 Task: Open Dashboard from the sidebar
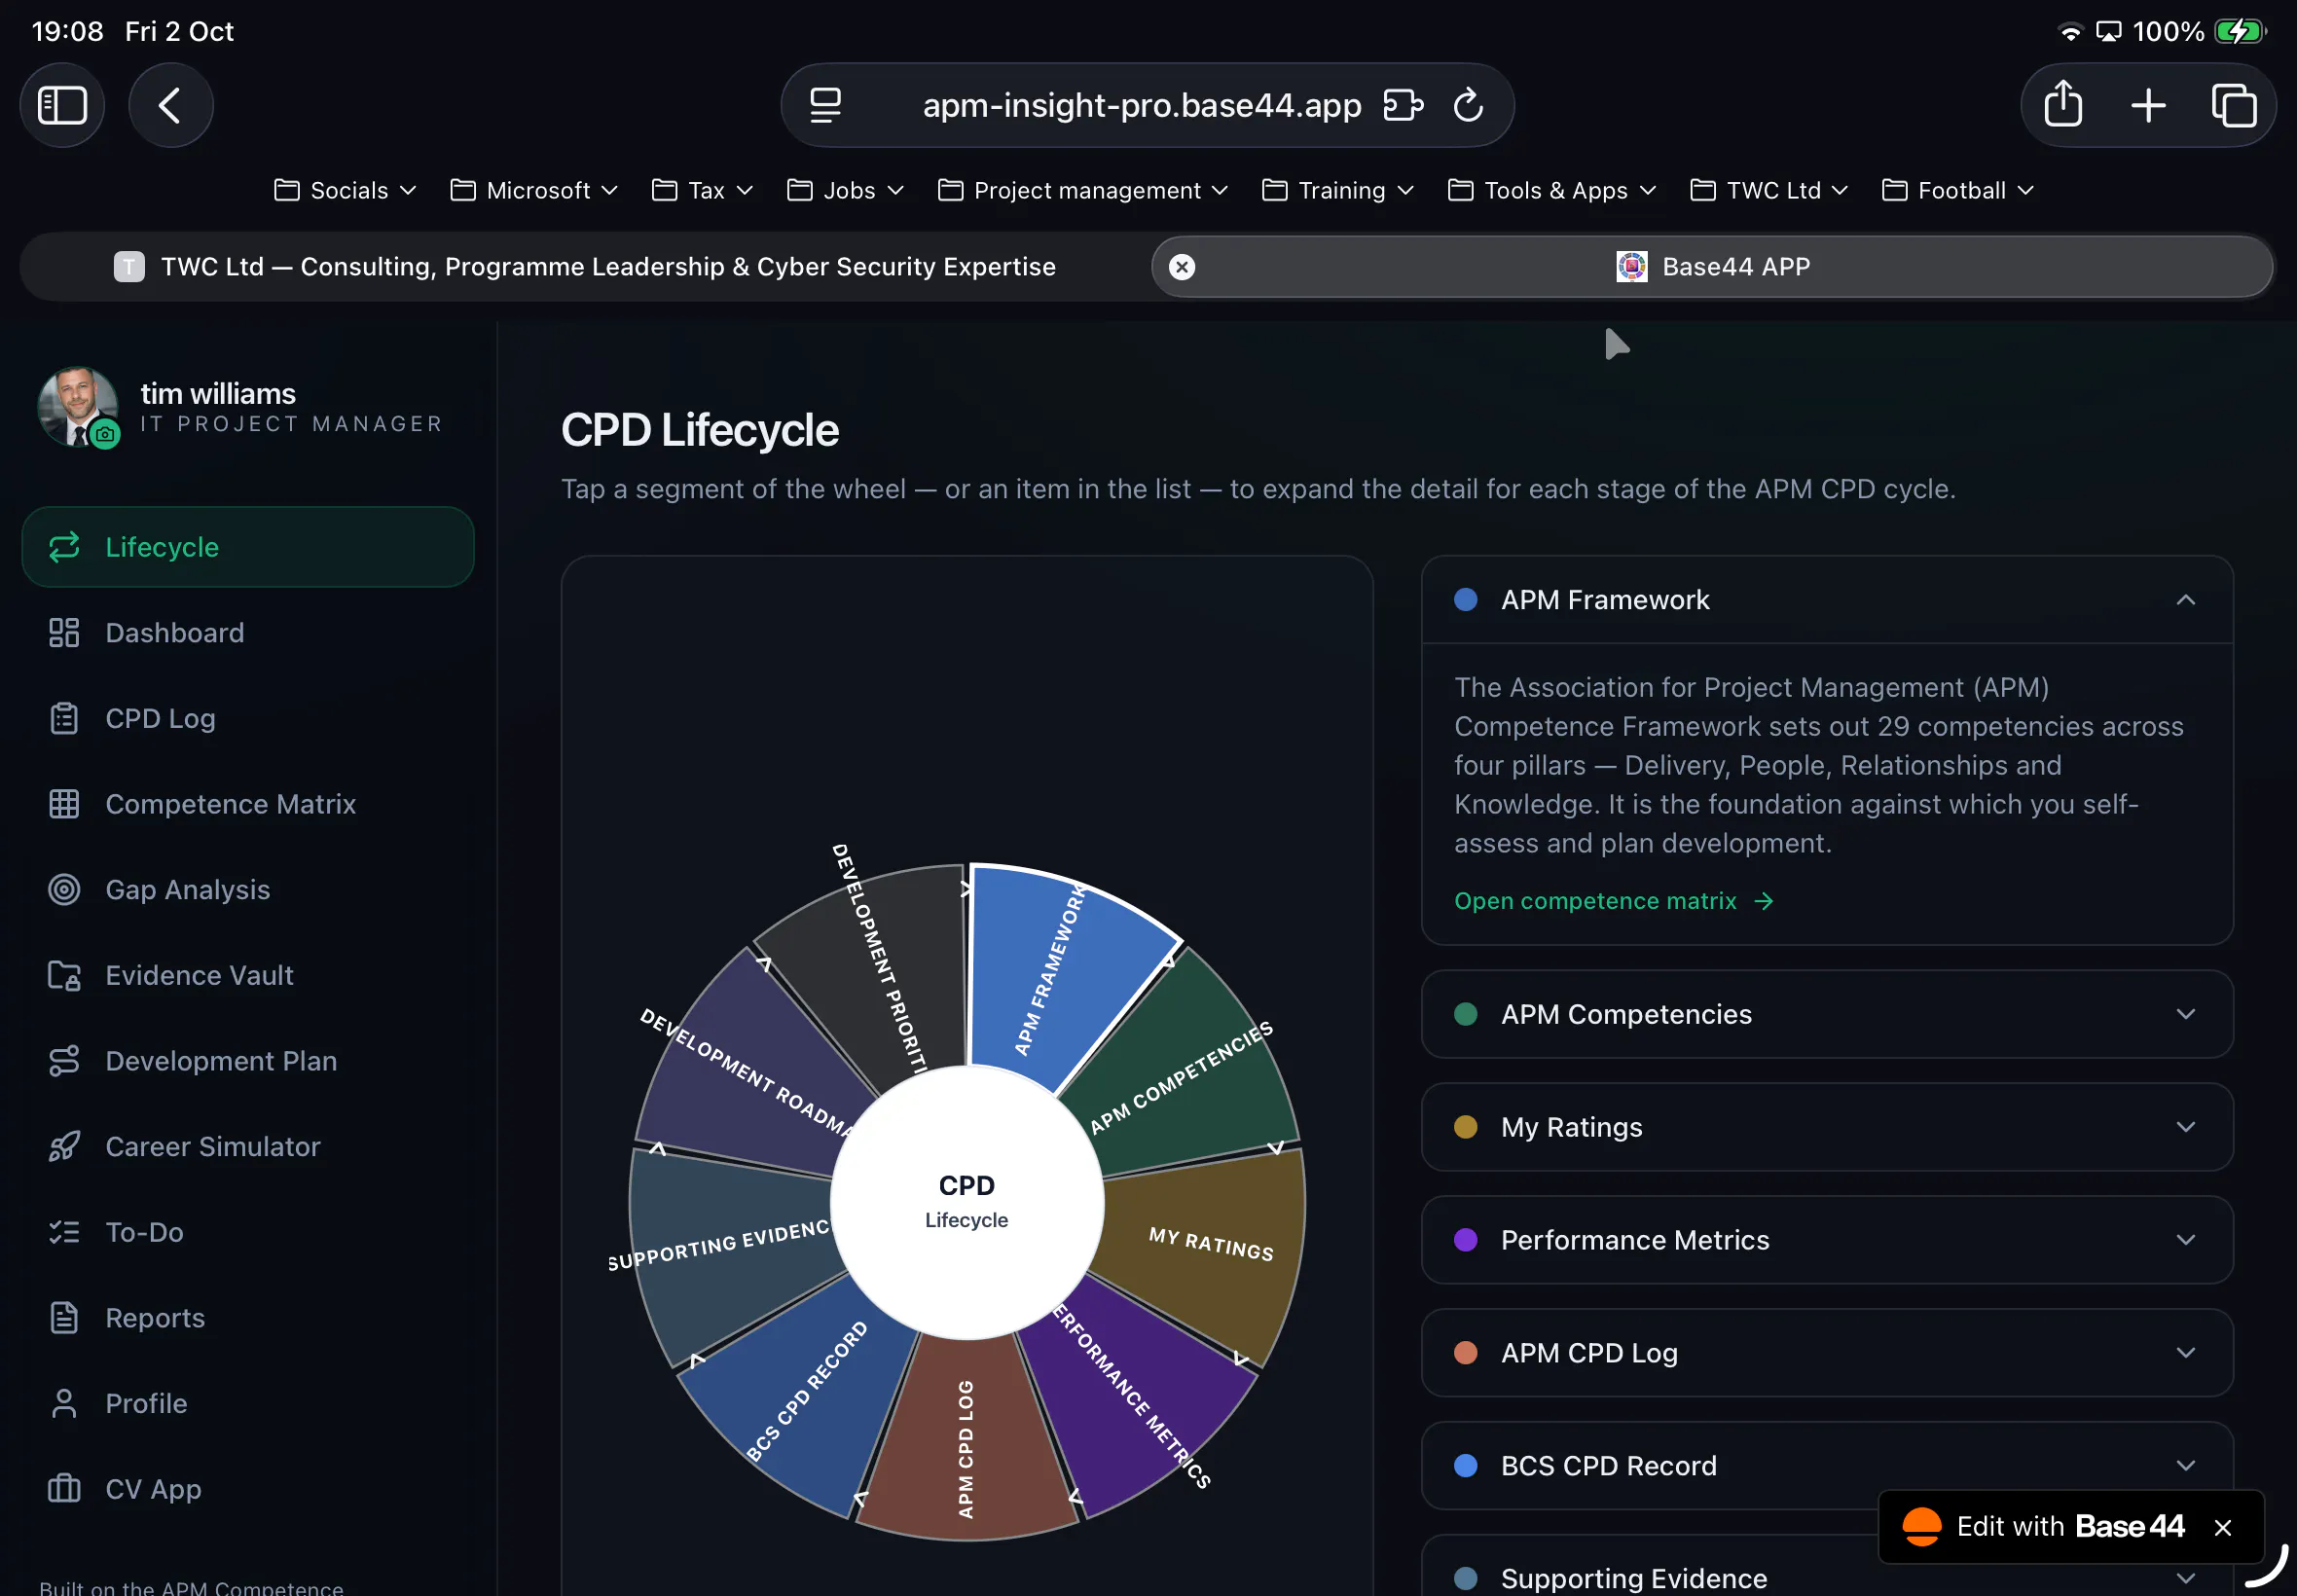click(247, 633)
